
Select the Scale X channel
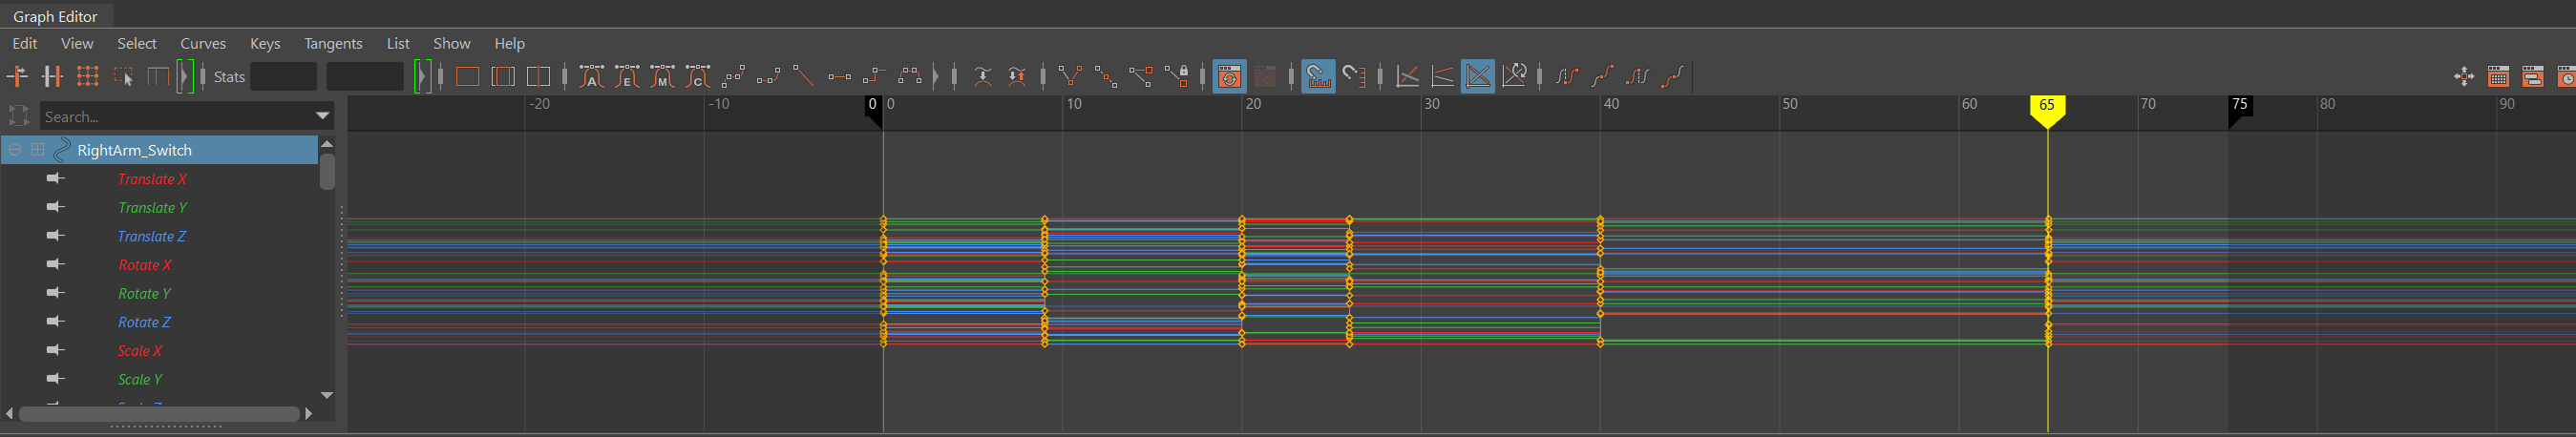coord(140,351)
